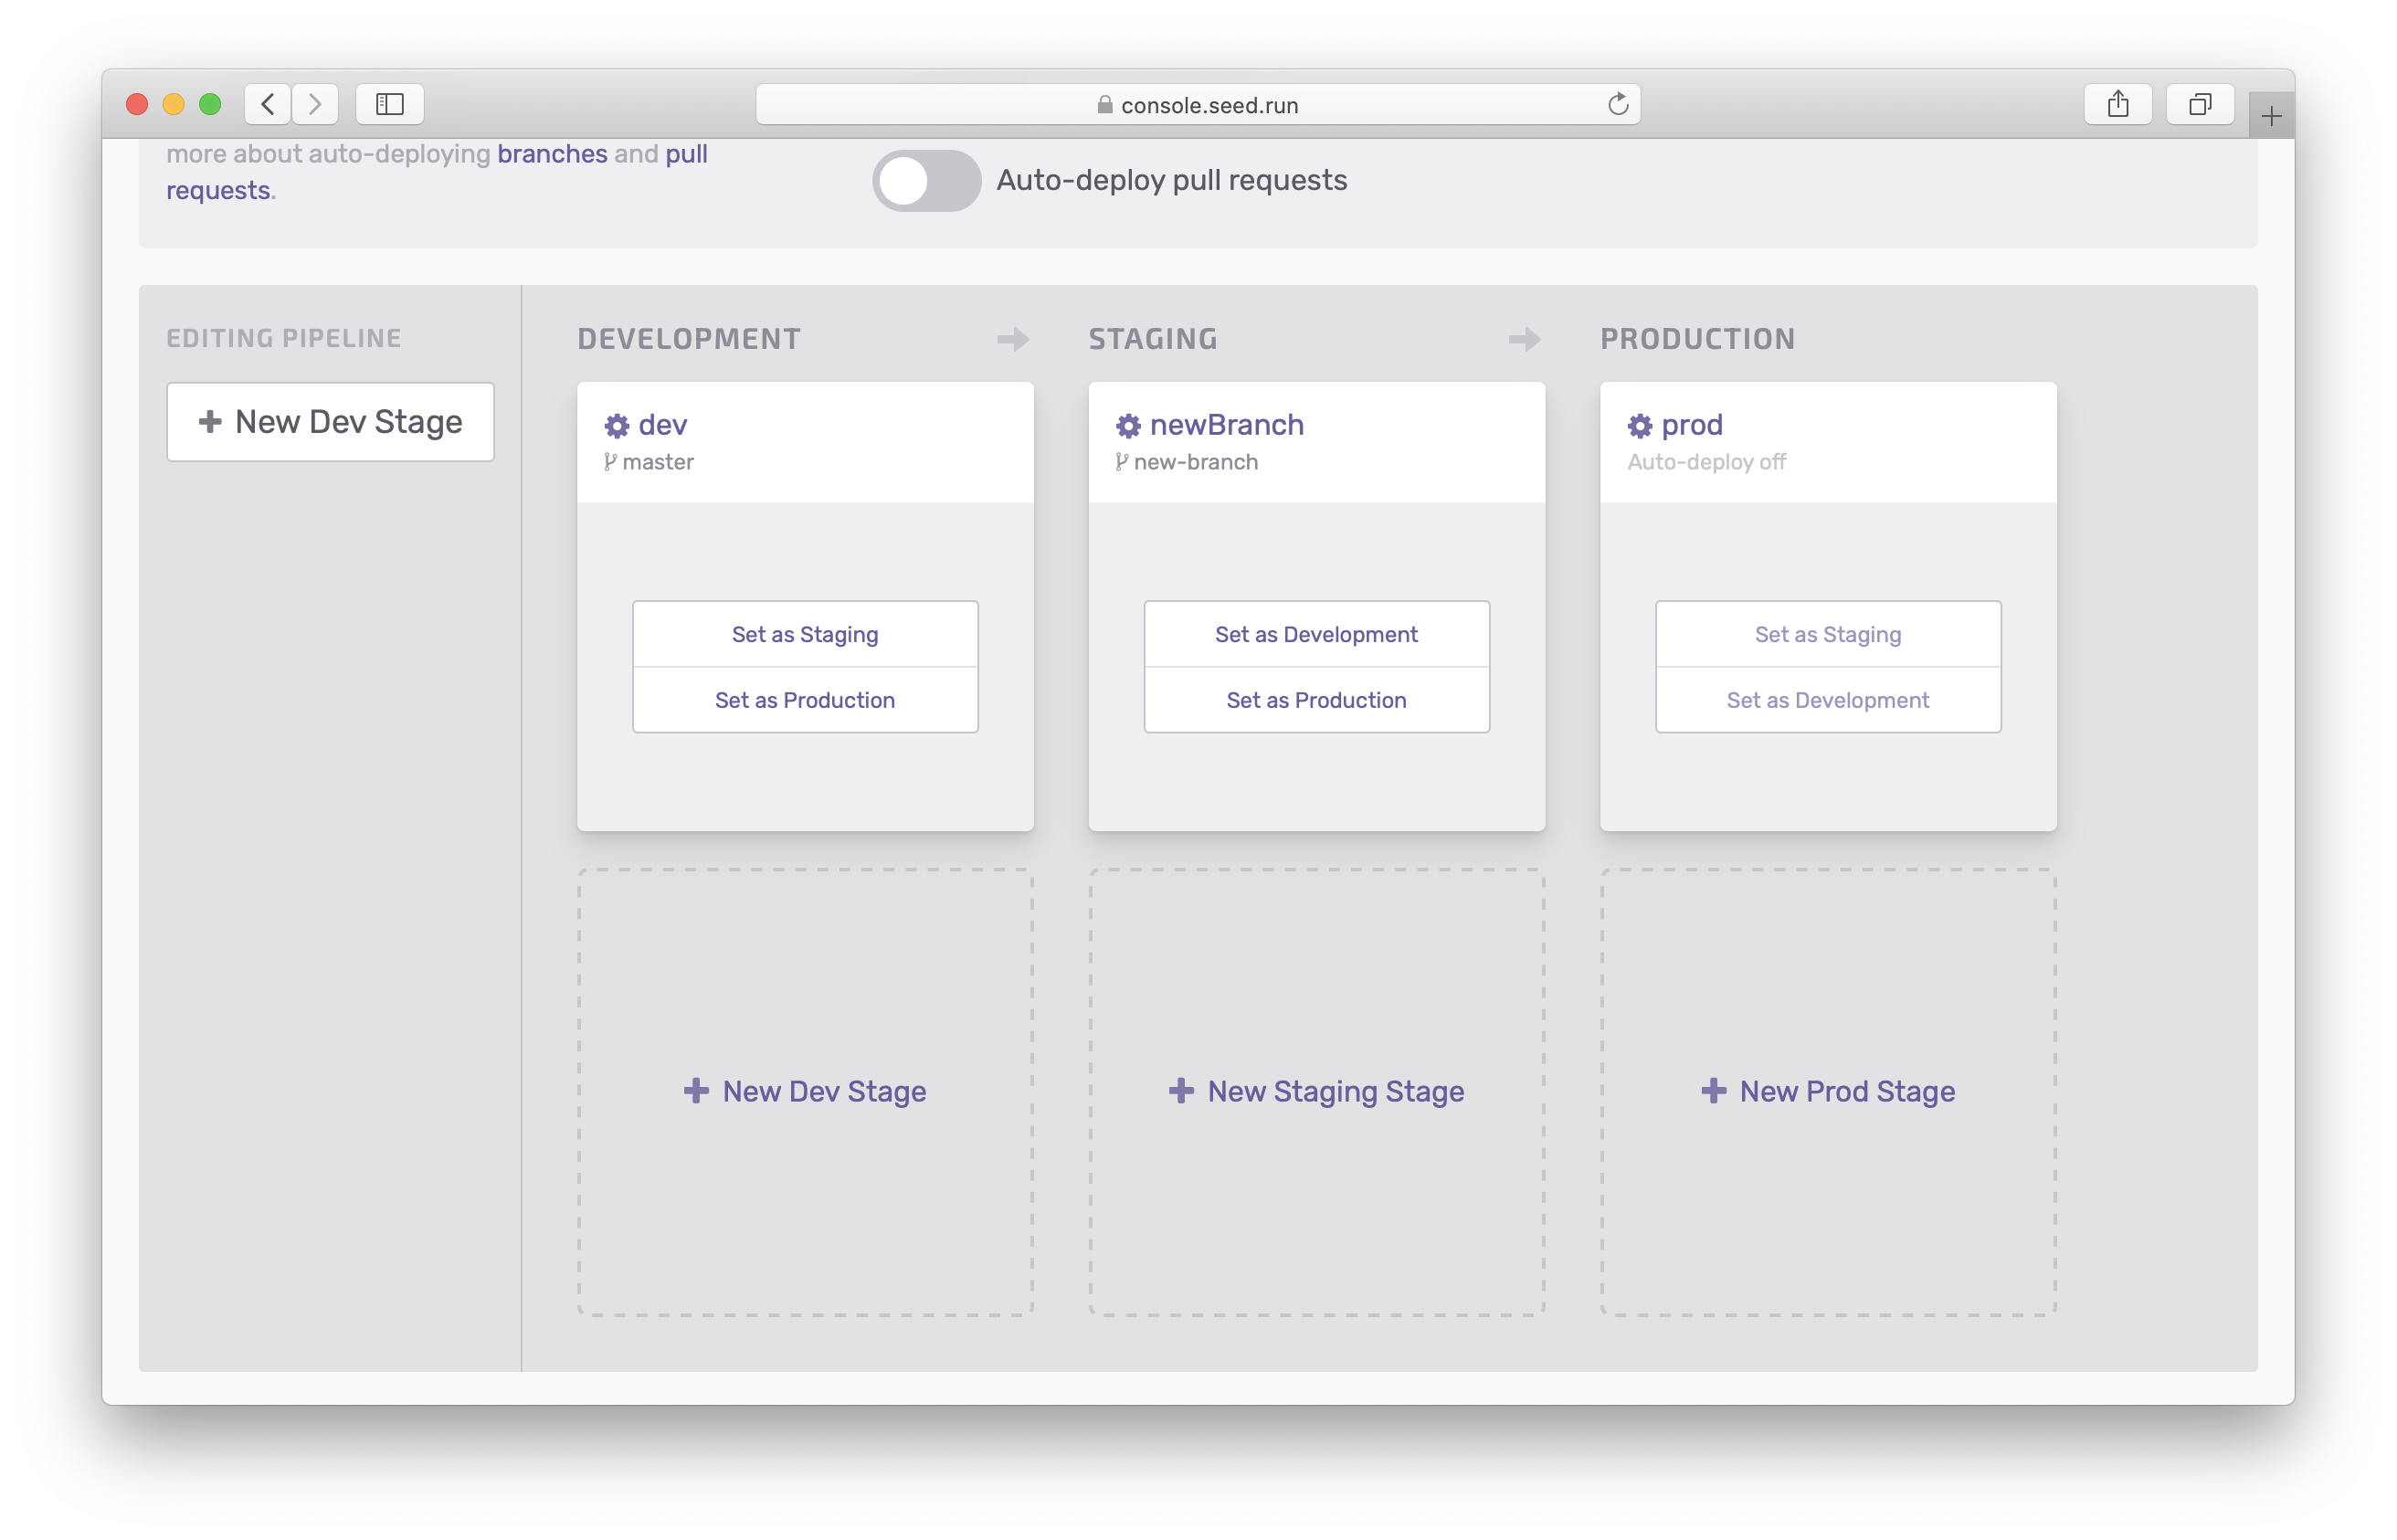This screenshot has height=1540, width=2397.
Task: Set prod stage as Staging
Action: tap(1828, 634)
